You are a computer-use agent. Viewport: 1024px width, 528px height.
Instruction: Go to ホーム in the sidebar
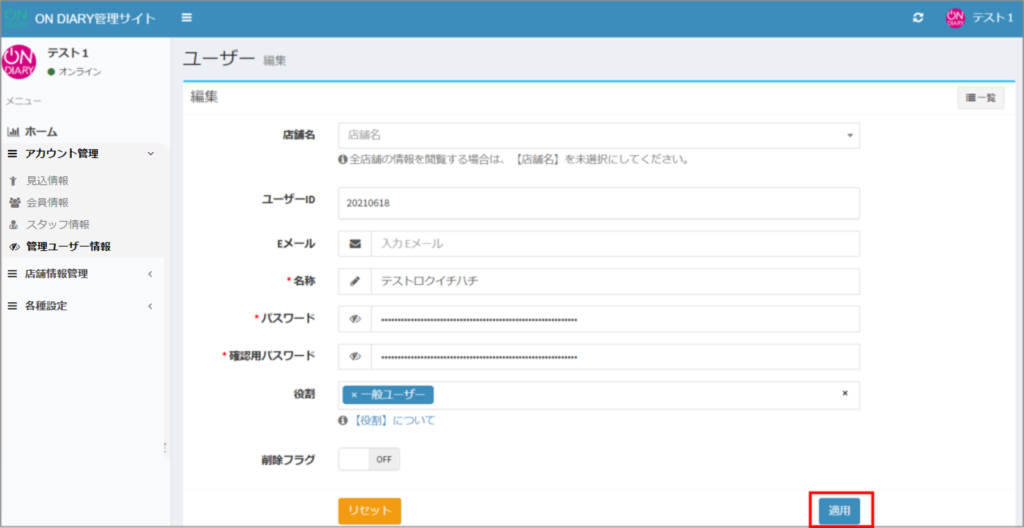(40, 132)
